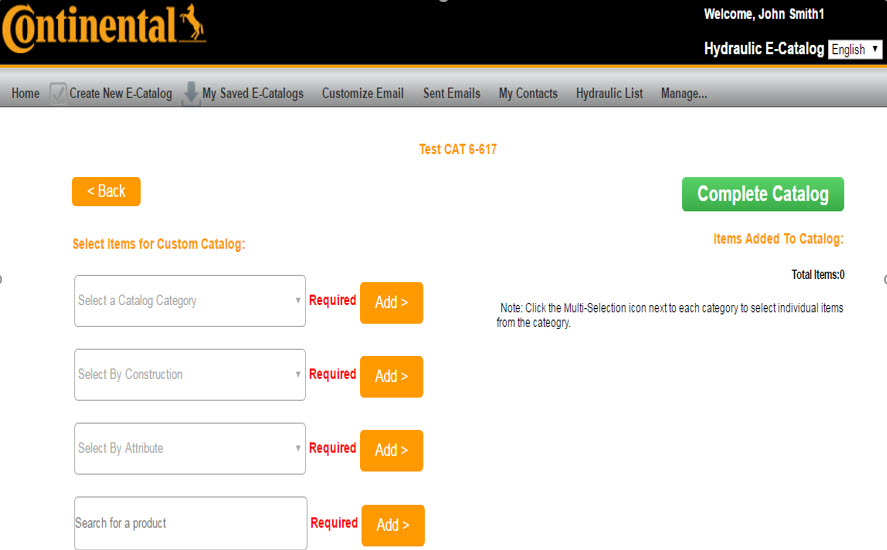Viewport: 887px width, 550px height.
Task: Go to My Contacts
Action: pyautogui.click(x=528, y=94)
